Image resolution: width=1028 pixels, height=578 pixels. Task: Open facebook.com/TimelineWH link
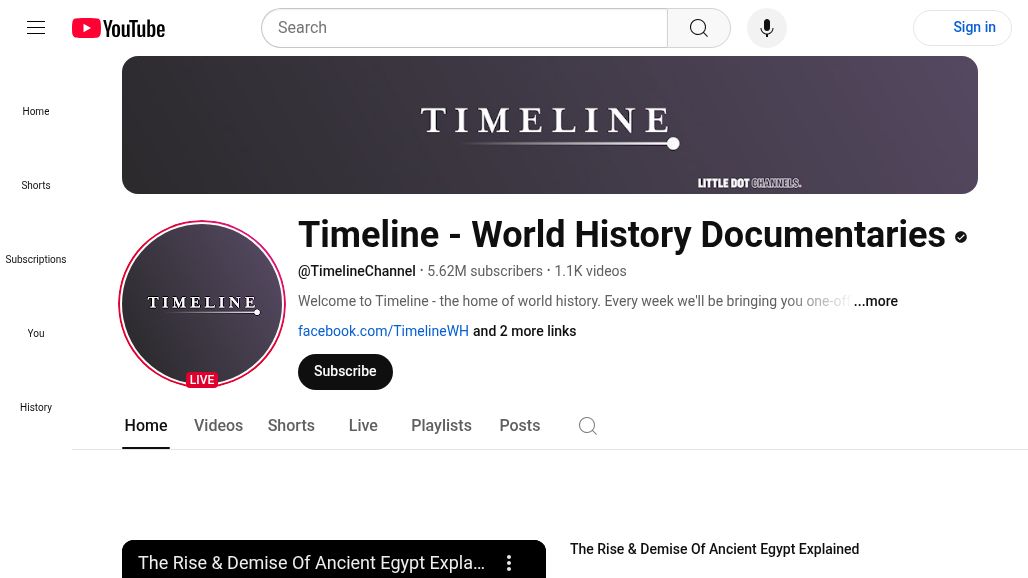coord(384,331)
